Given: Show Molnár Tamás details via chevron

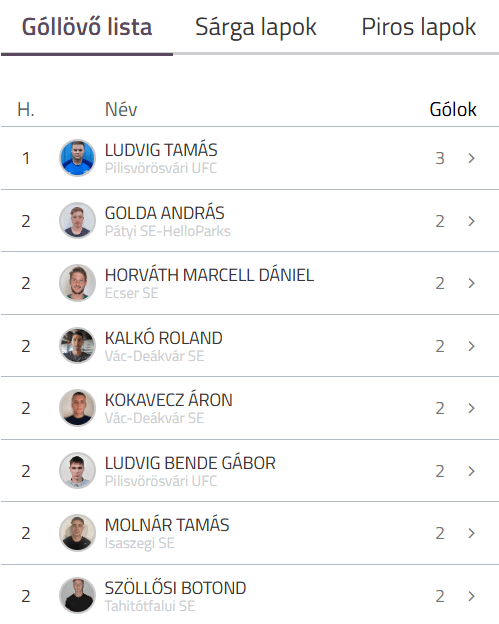Looking at the screenshot, I should (x=472, y=533).
